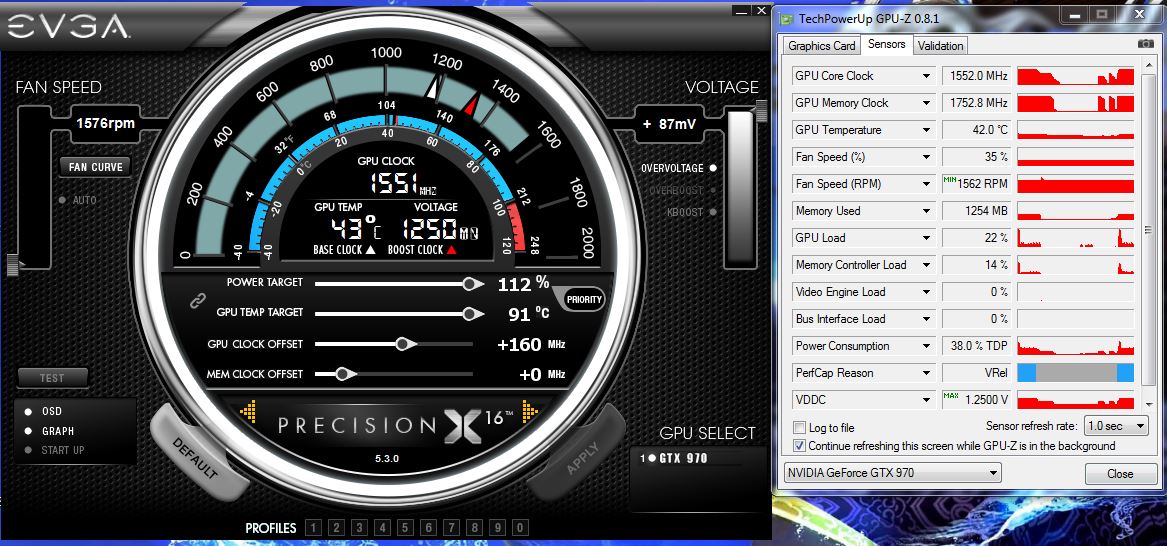Select profile slot 6
The image size is (1167, 546).
[x=429, y=528]
